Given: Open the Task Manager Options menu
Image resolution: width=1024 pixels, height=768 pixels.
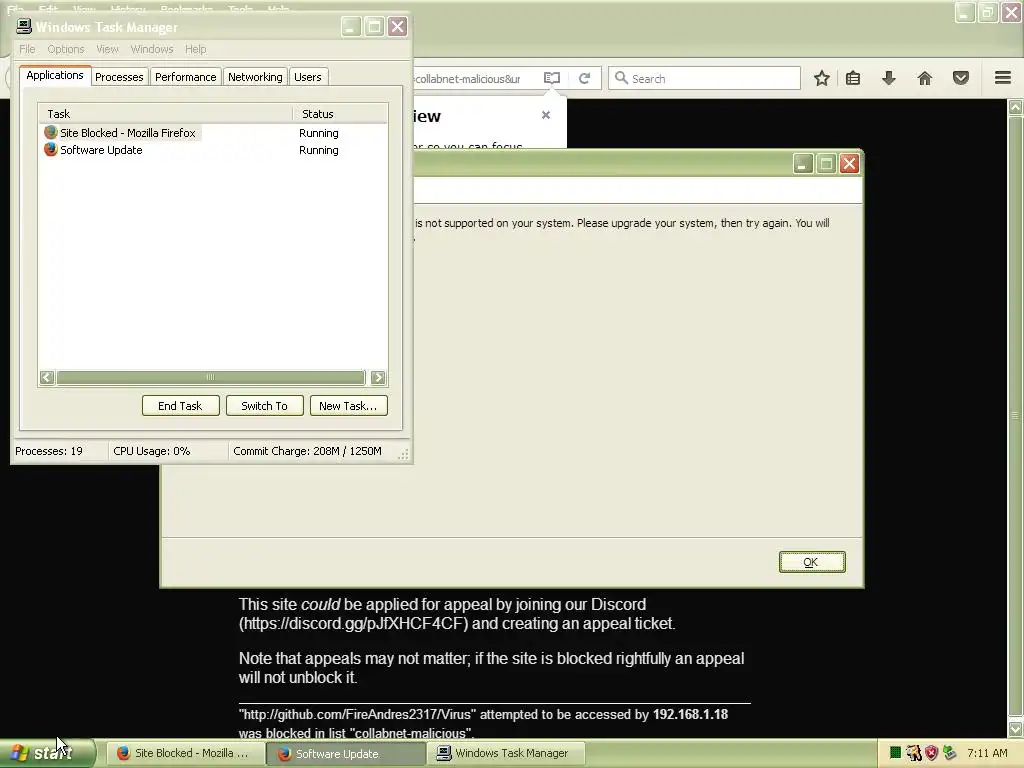Looking at the screenshot, I should coord(66,49).
